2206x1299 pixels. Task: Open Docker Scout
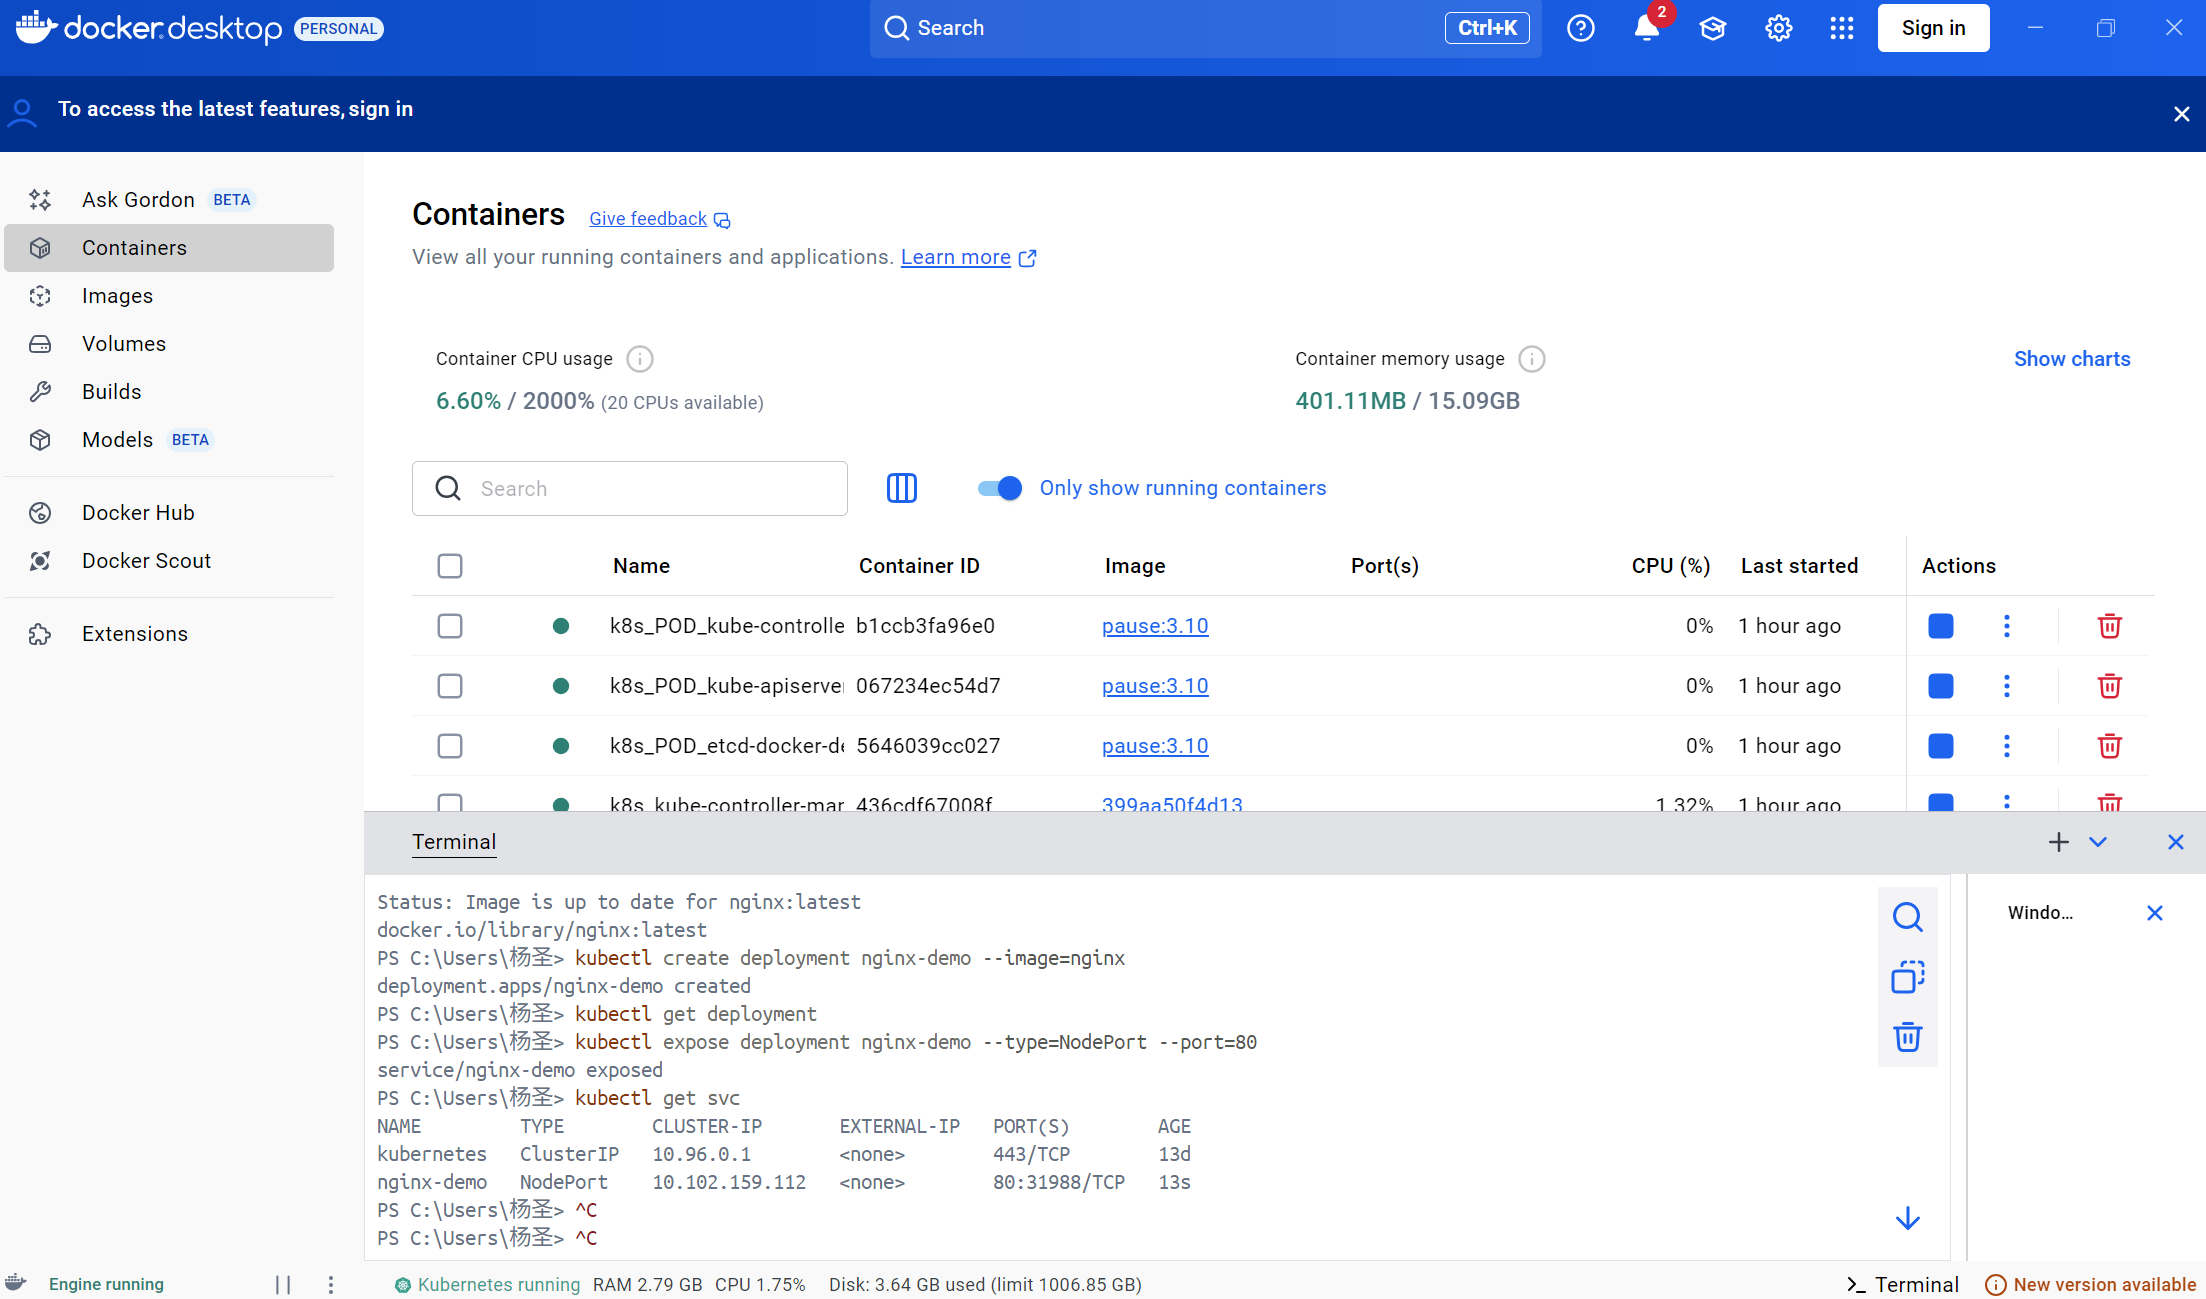tap(146, 560)
